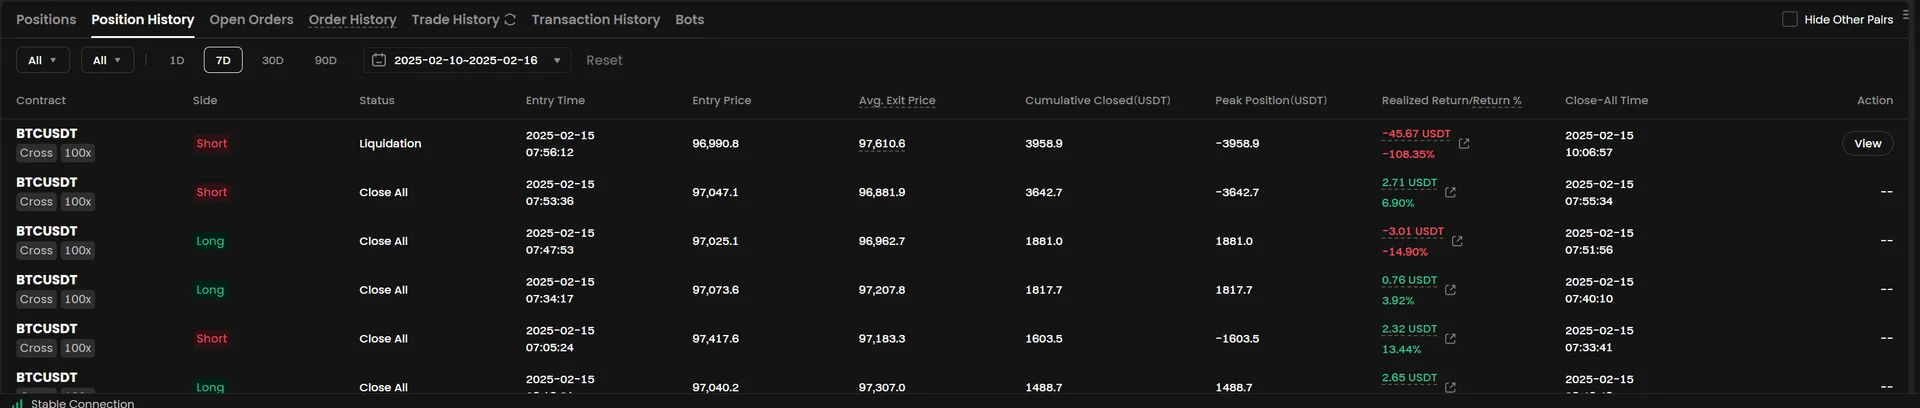Click the signal bars Stable Connection icon

click(18, 403)
